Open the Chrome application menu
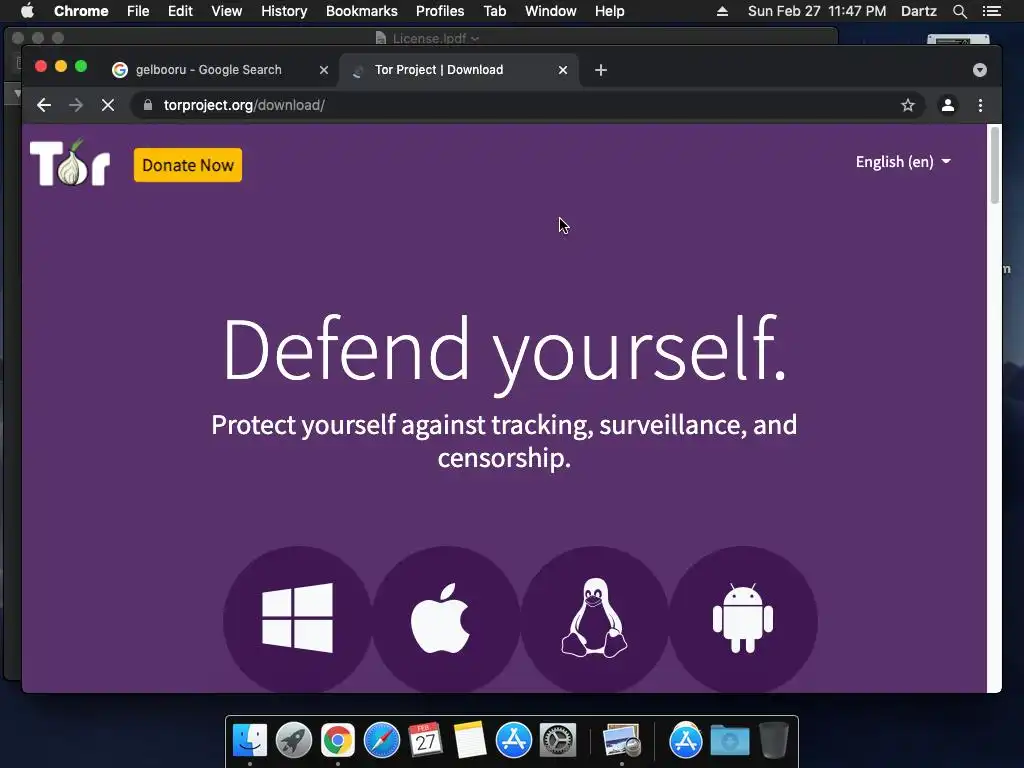 (x=81, y=11)
